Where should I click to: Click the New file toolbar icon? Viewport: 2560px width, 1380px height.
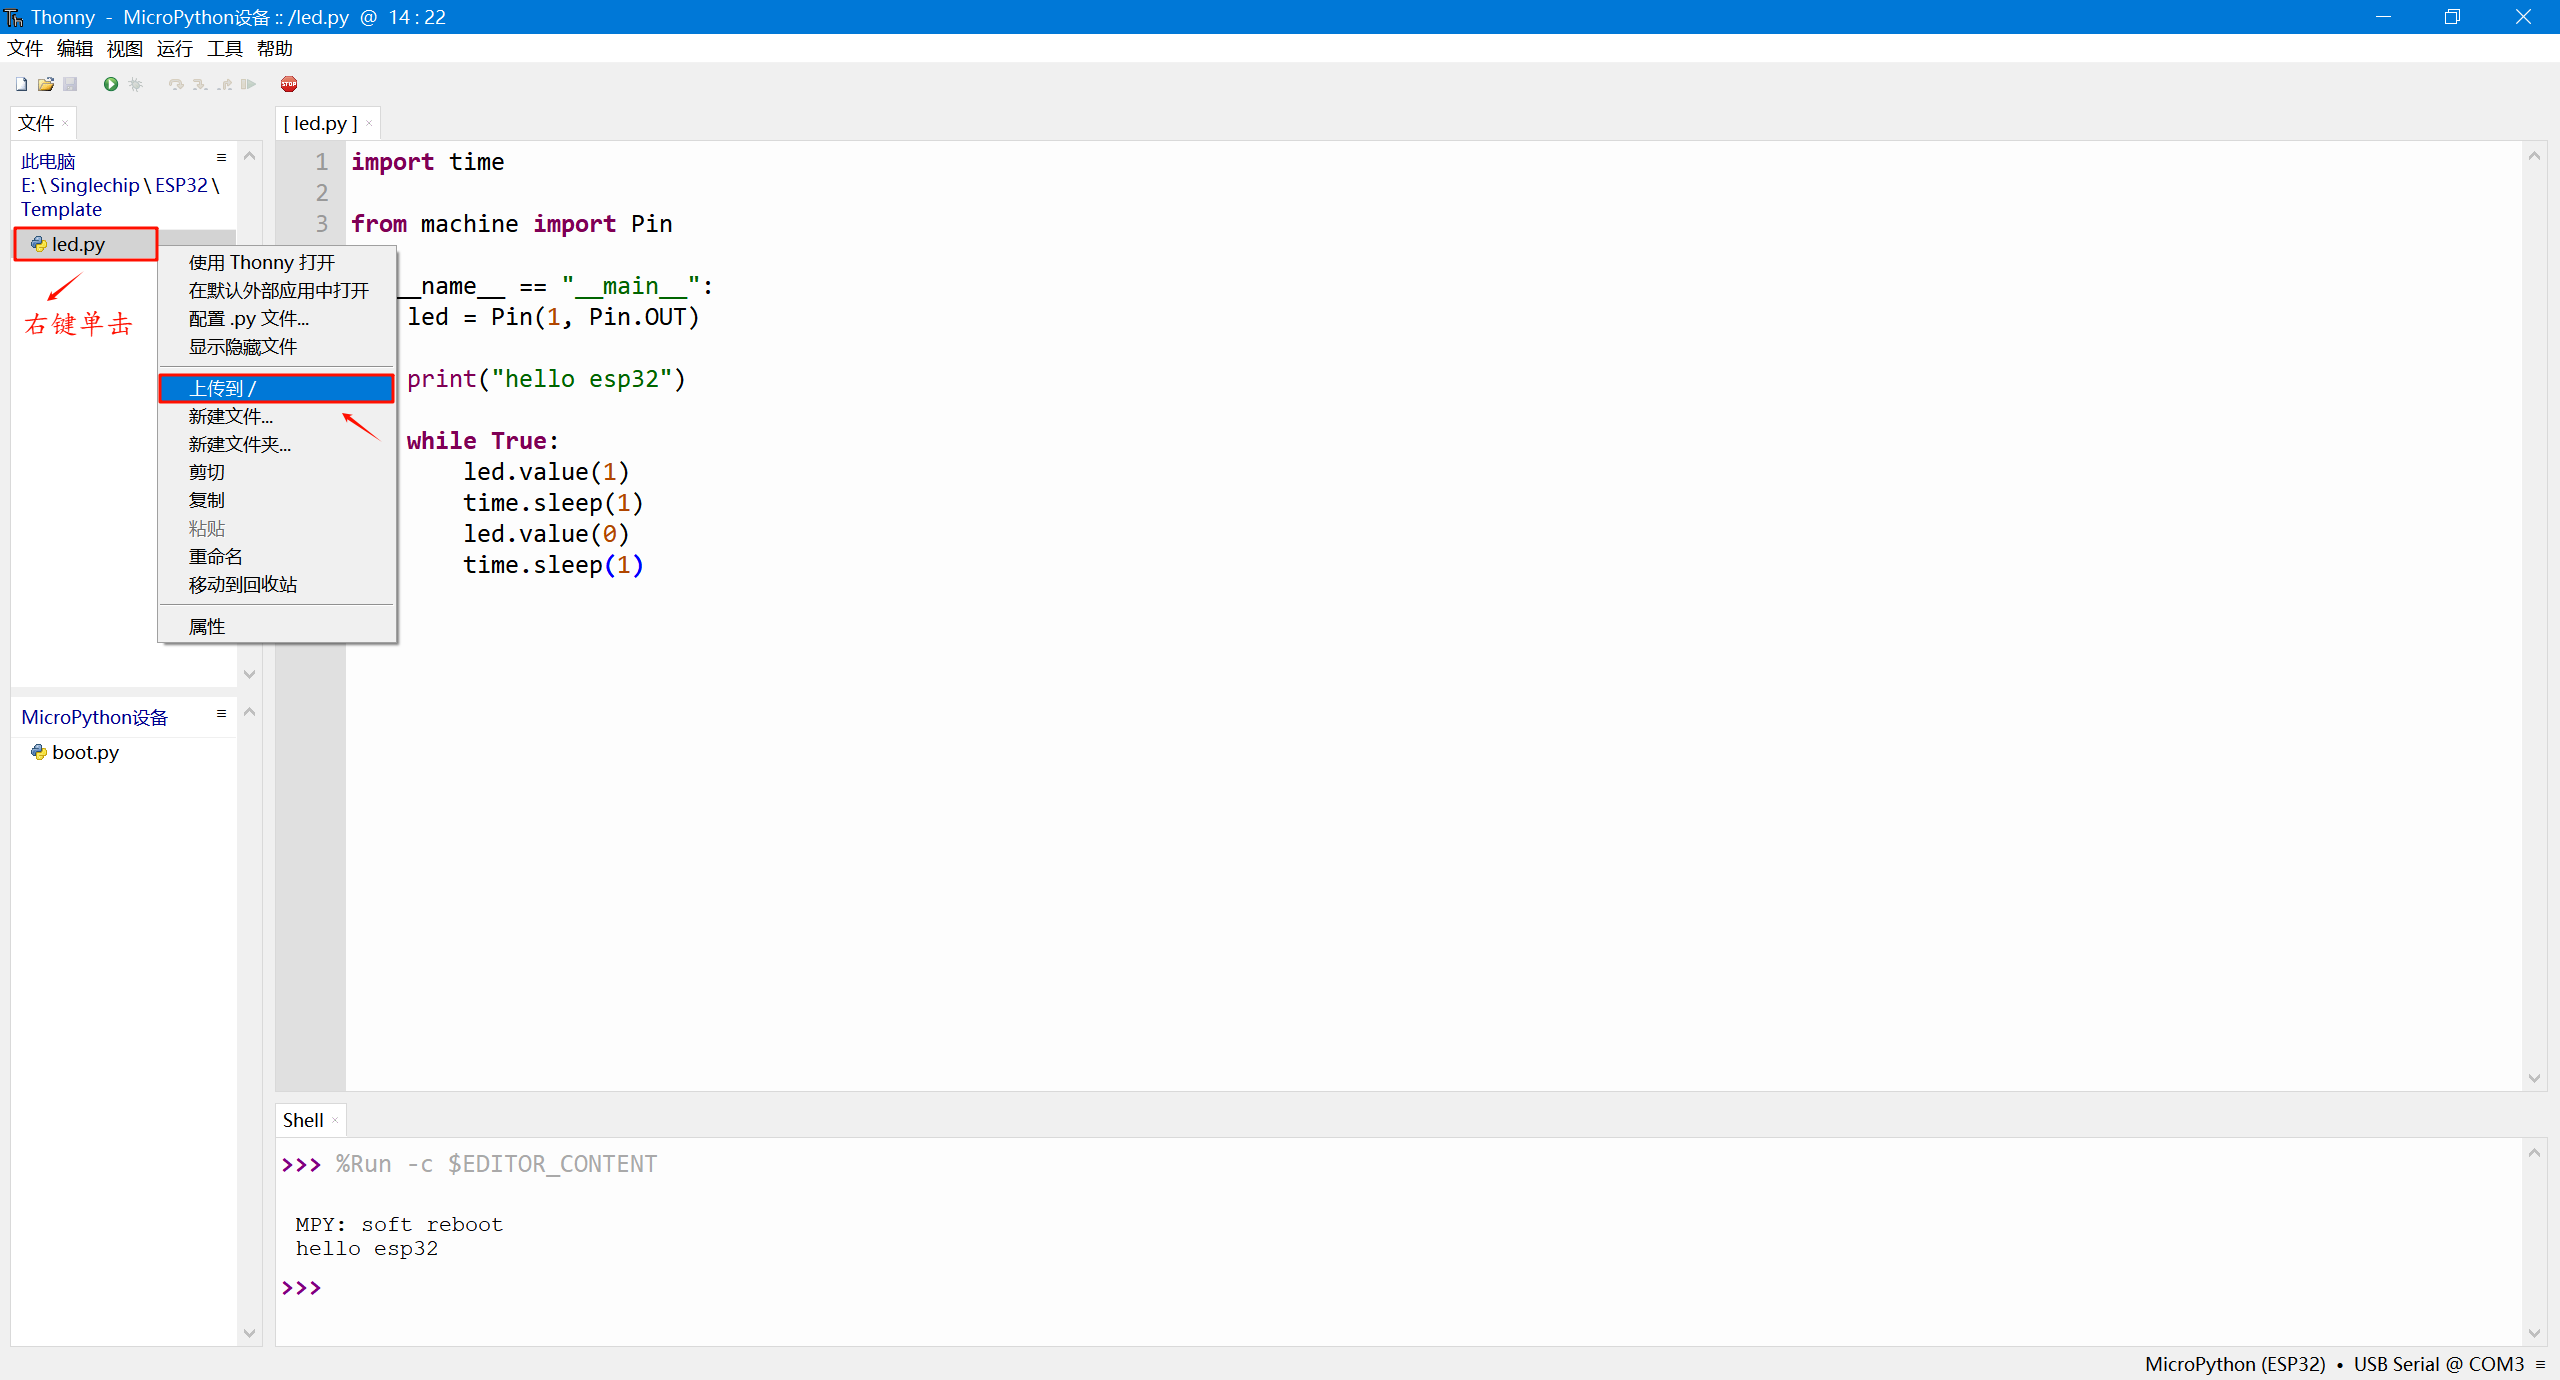point(21,84)
